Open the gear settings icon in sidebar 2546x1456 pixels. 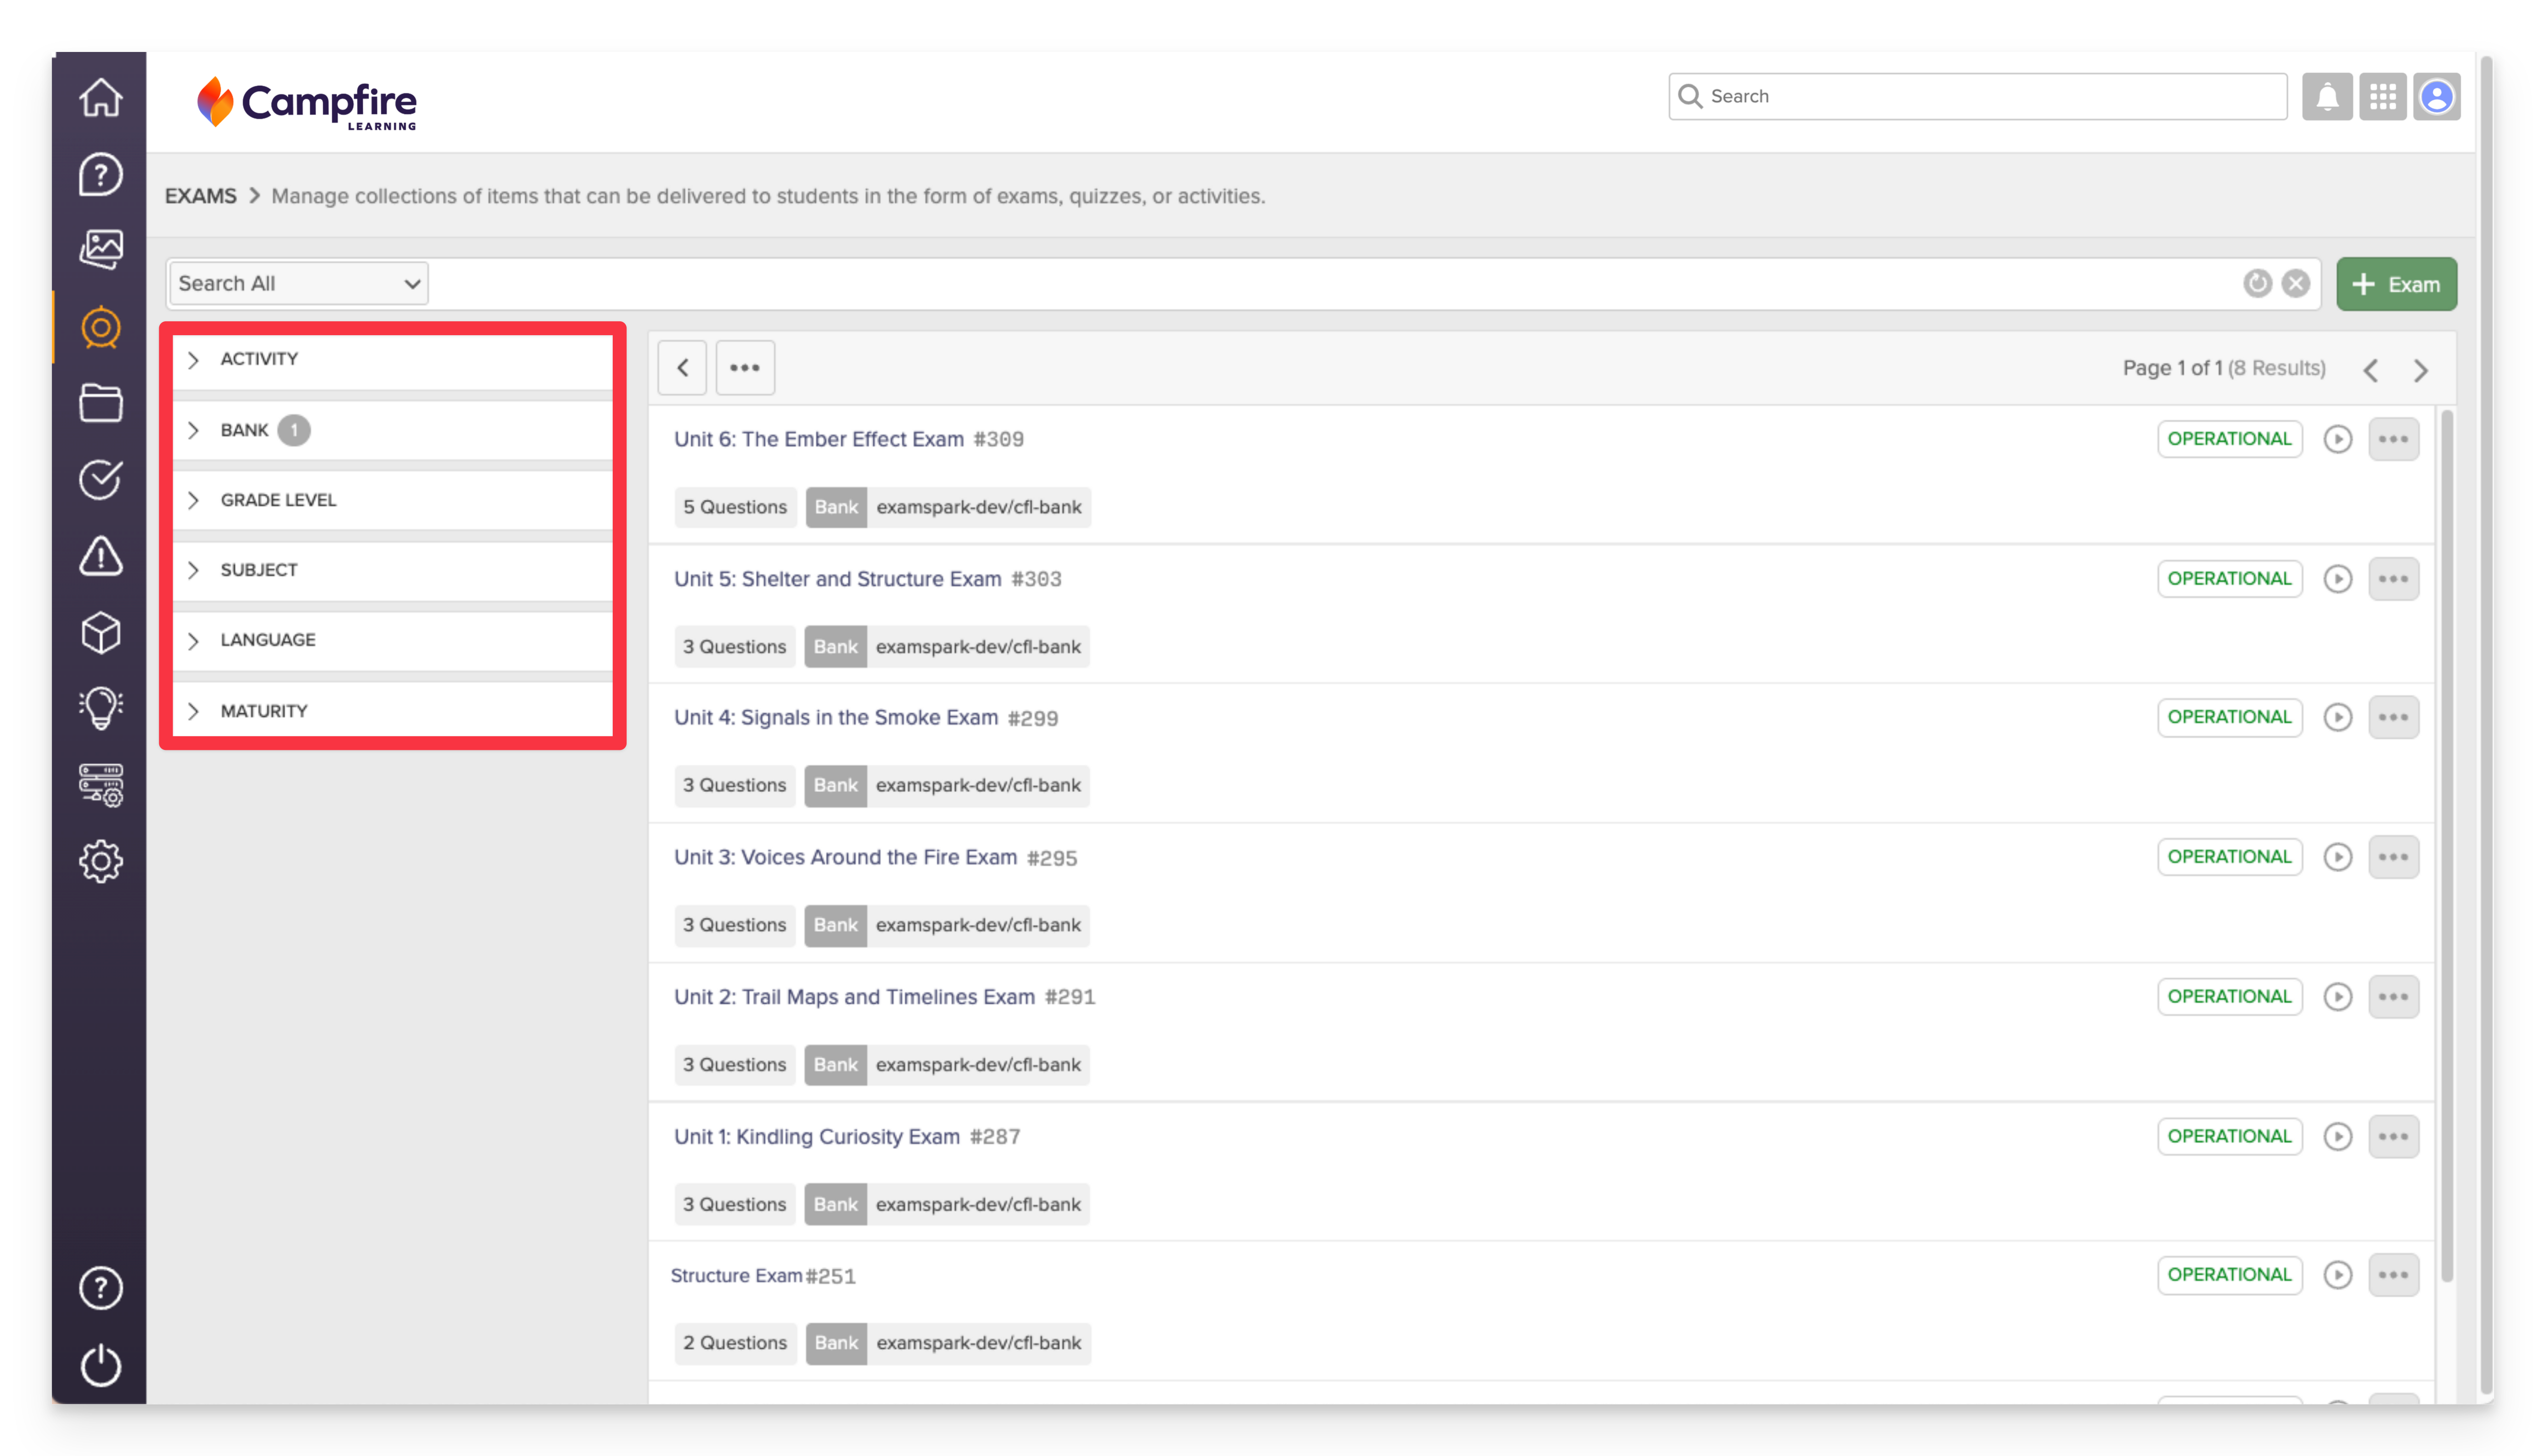[100, 861]
